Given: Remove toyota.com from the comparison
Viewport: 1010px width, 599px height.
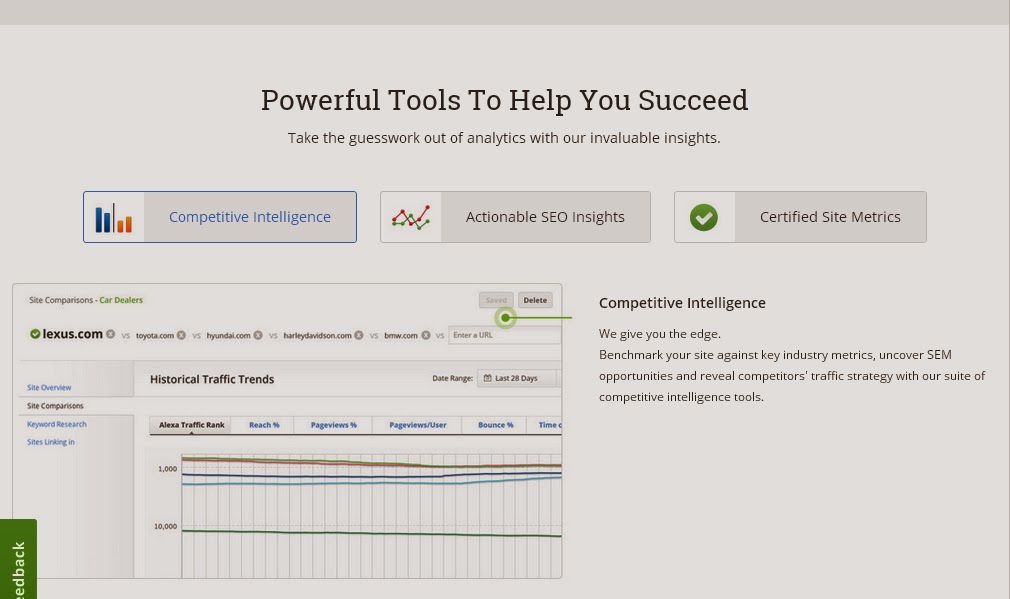Looking at the screenshot, I should pos(182,335).
